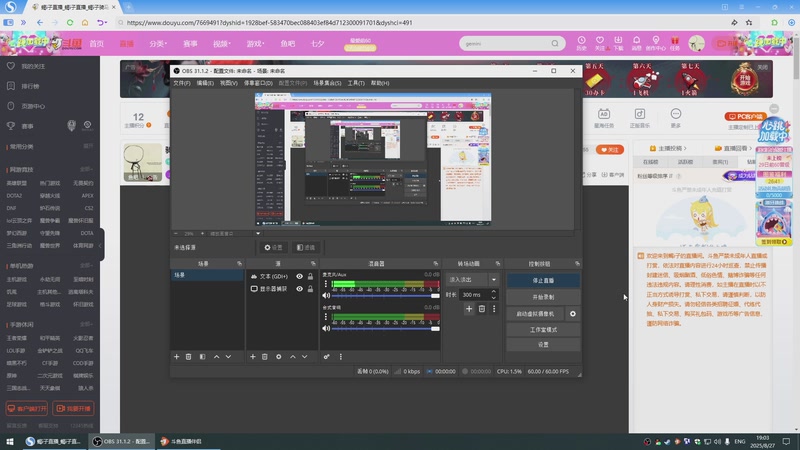The width and height of the screenshot is (800, 450).
Task: Open Douyu follow heart icon in header
Action: tap(599, 43)
